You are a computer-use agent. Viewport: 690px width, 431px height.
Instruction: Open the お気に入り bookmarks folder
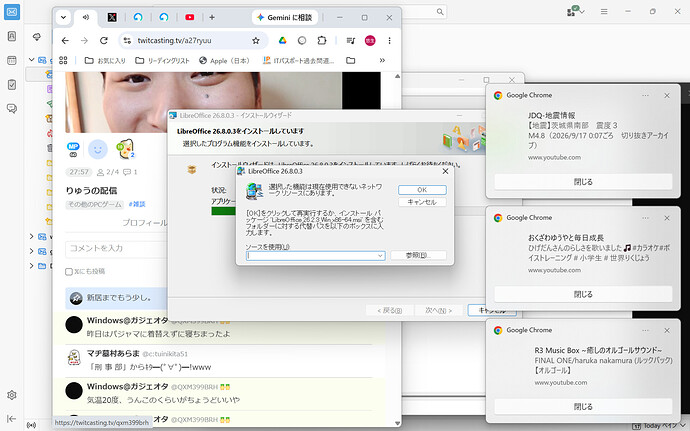105,60
